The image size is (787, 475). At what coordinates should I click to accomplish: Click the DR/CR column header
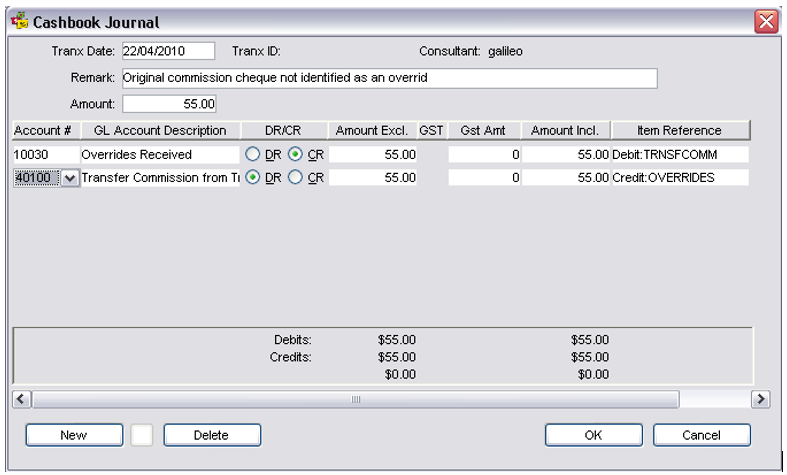pyautogui.click(x=284, y=131)
